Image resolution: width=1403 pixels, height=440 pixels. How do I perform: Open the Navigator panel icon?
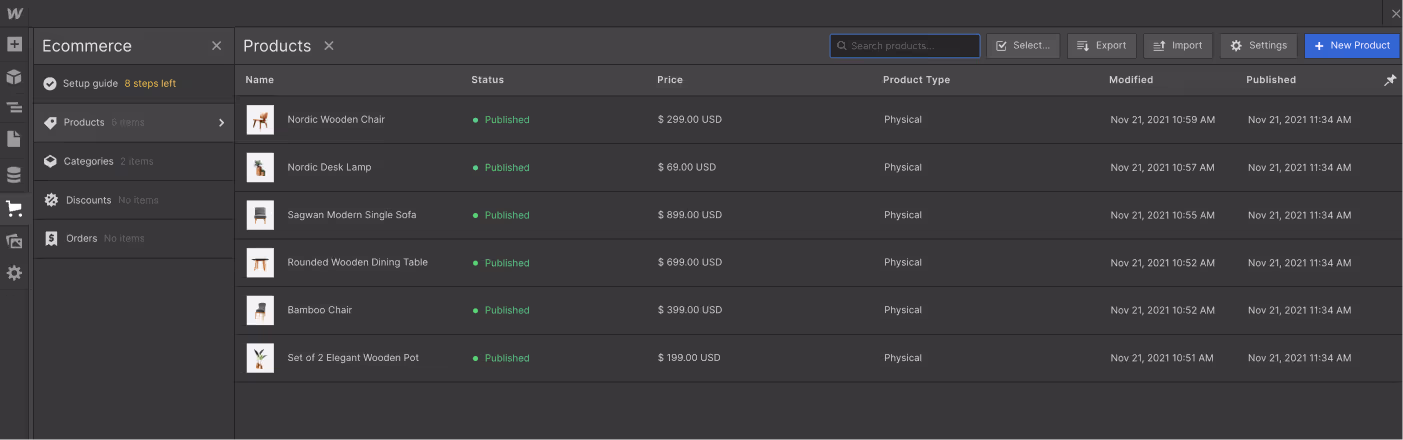[x=14, y=108]
